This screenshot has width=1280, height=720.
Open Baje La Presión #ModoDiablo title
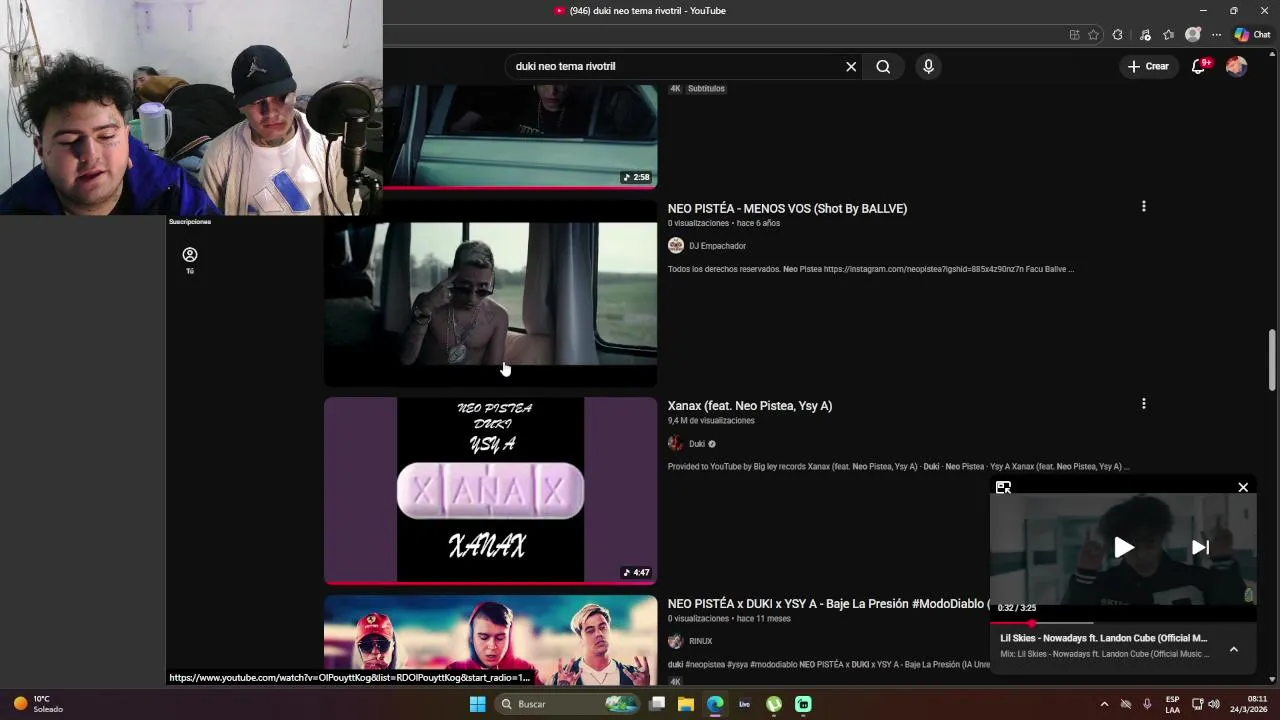828,604
